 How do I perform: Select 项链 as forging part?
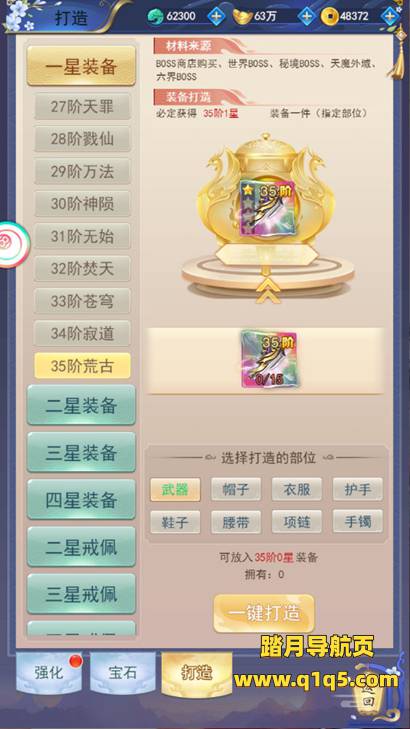[x=297, y=522]
